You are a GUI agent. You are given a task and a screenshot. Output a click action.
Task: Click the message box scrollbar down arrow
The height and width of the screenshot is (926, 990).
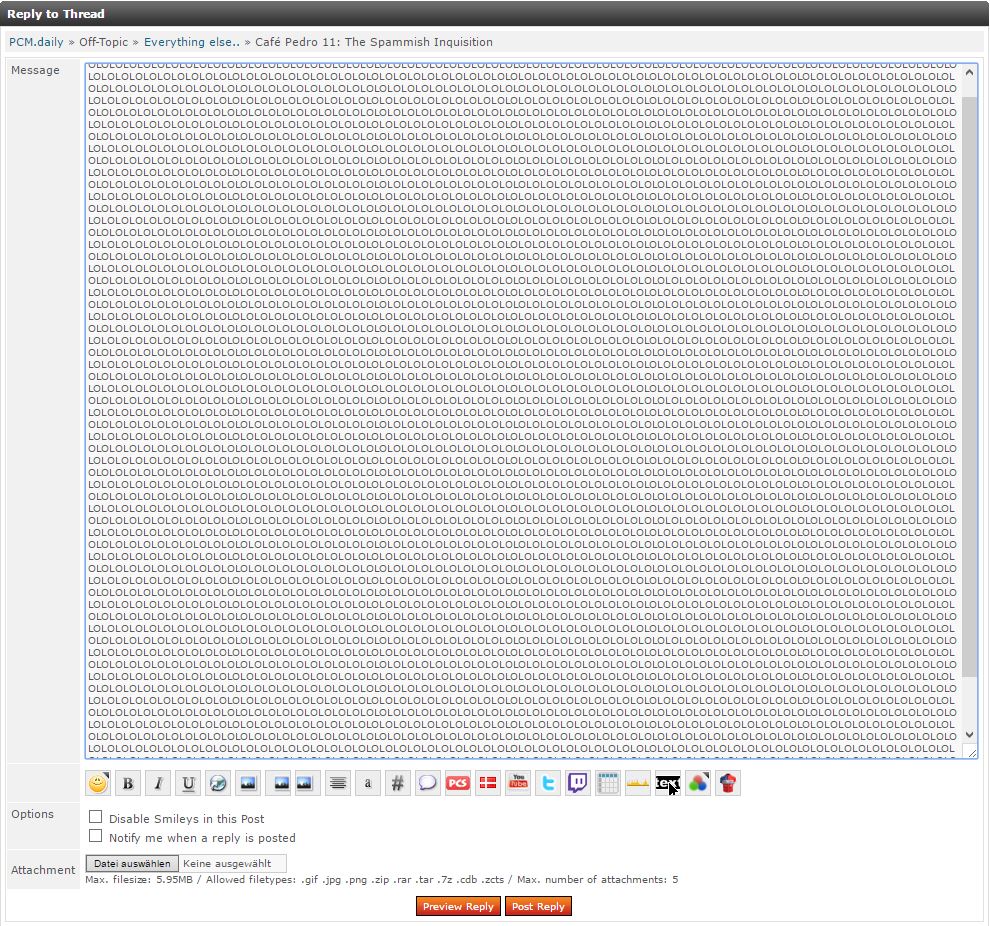coord(968,734)
